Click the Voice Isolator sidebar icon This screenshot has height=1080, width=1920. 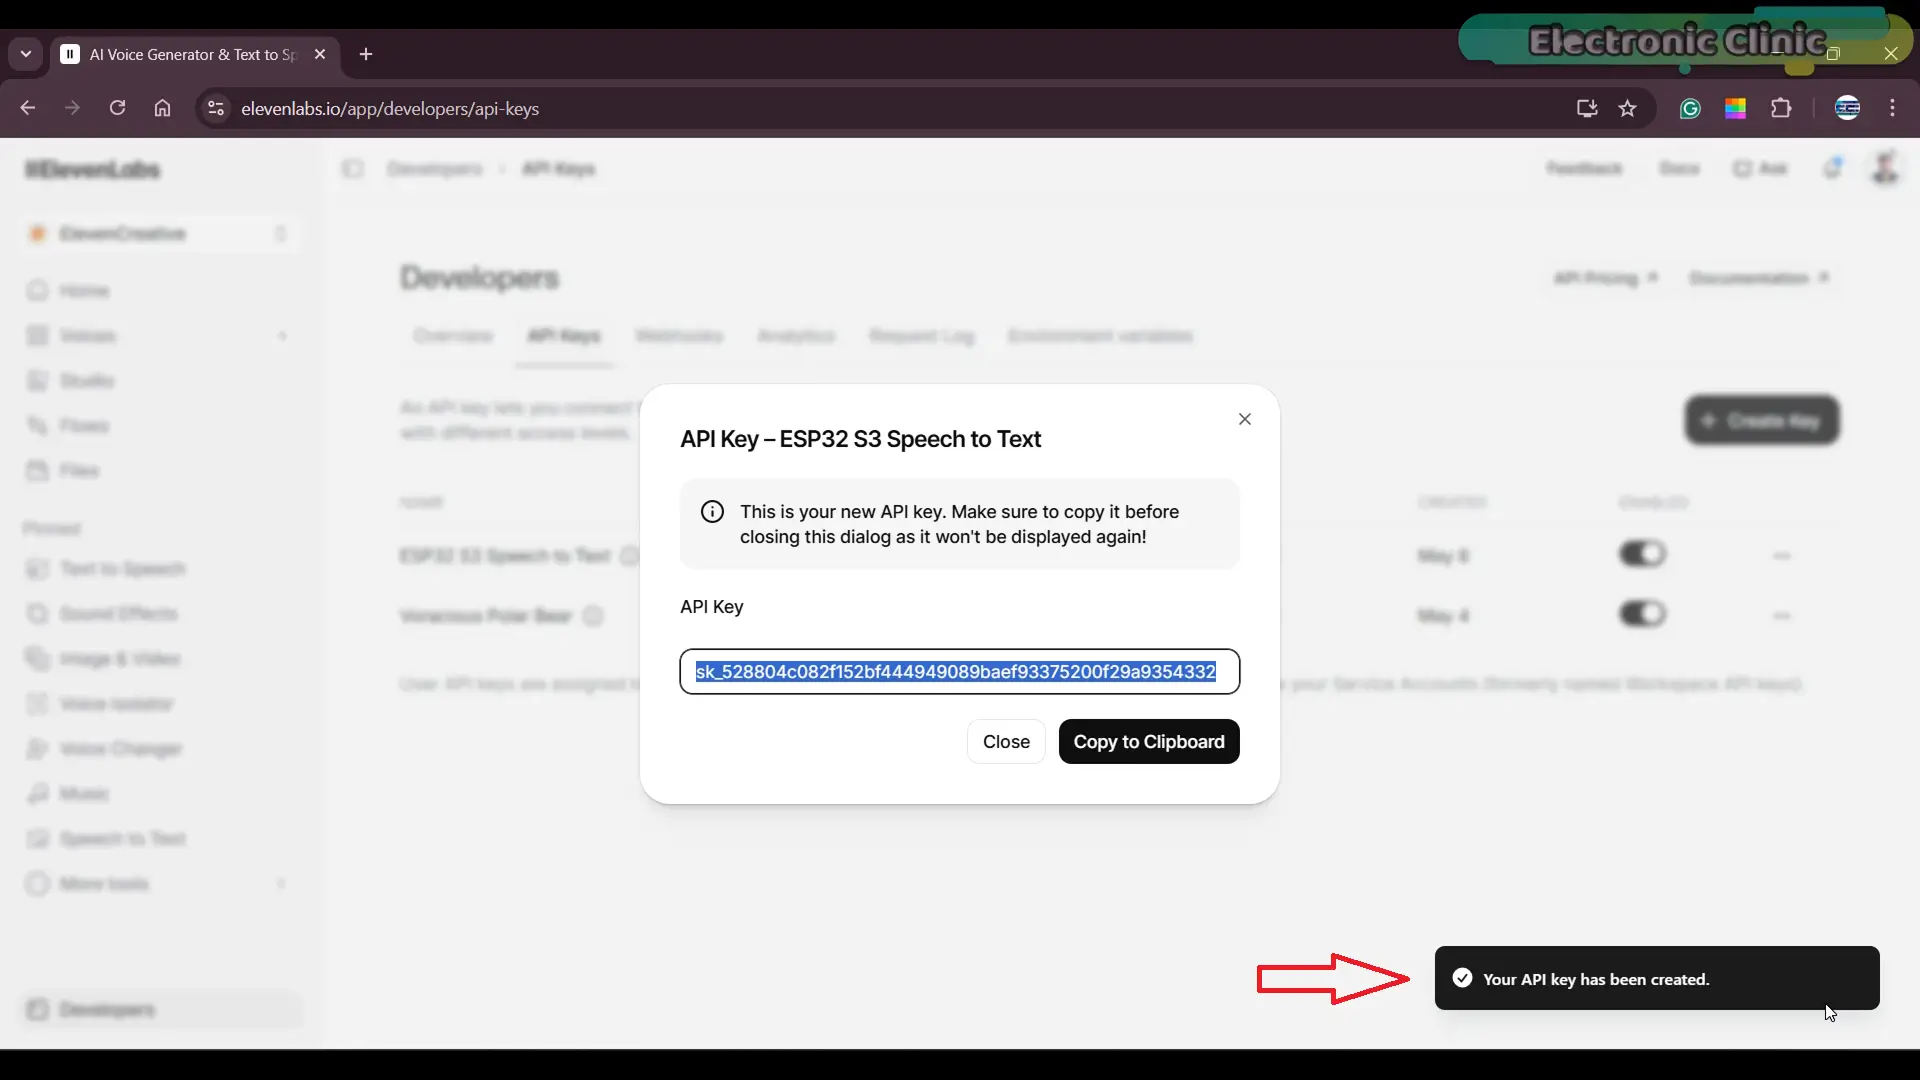pos(38,704)
